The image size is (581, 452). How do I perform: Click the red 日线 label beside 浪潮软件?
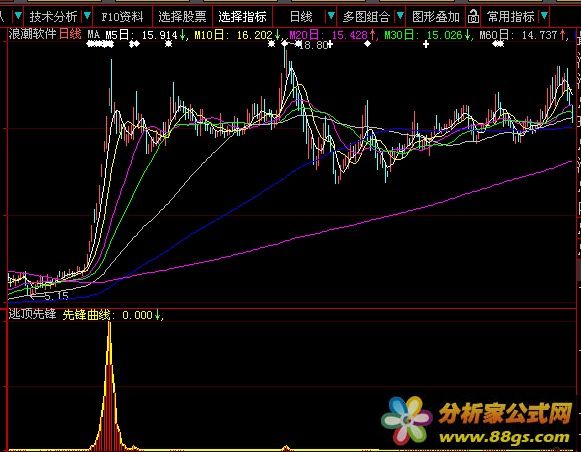(x=70, y=34)
